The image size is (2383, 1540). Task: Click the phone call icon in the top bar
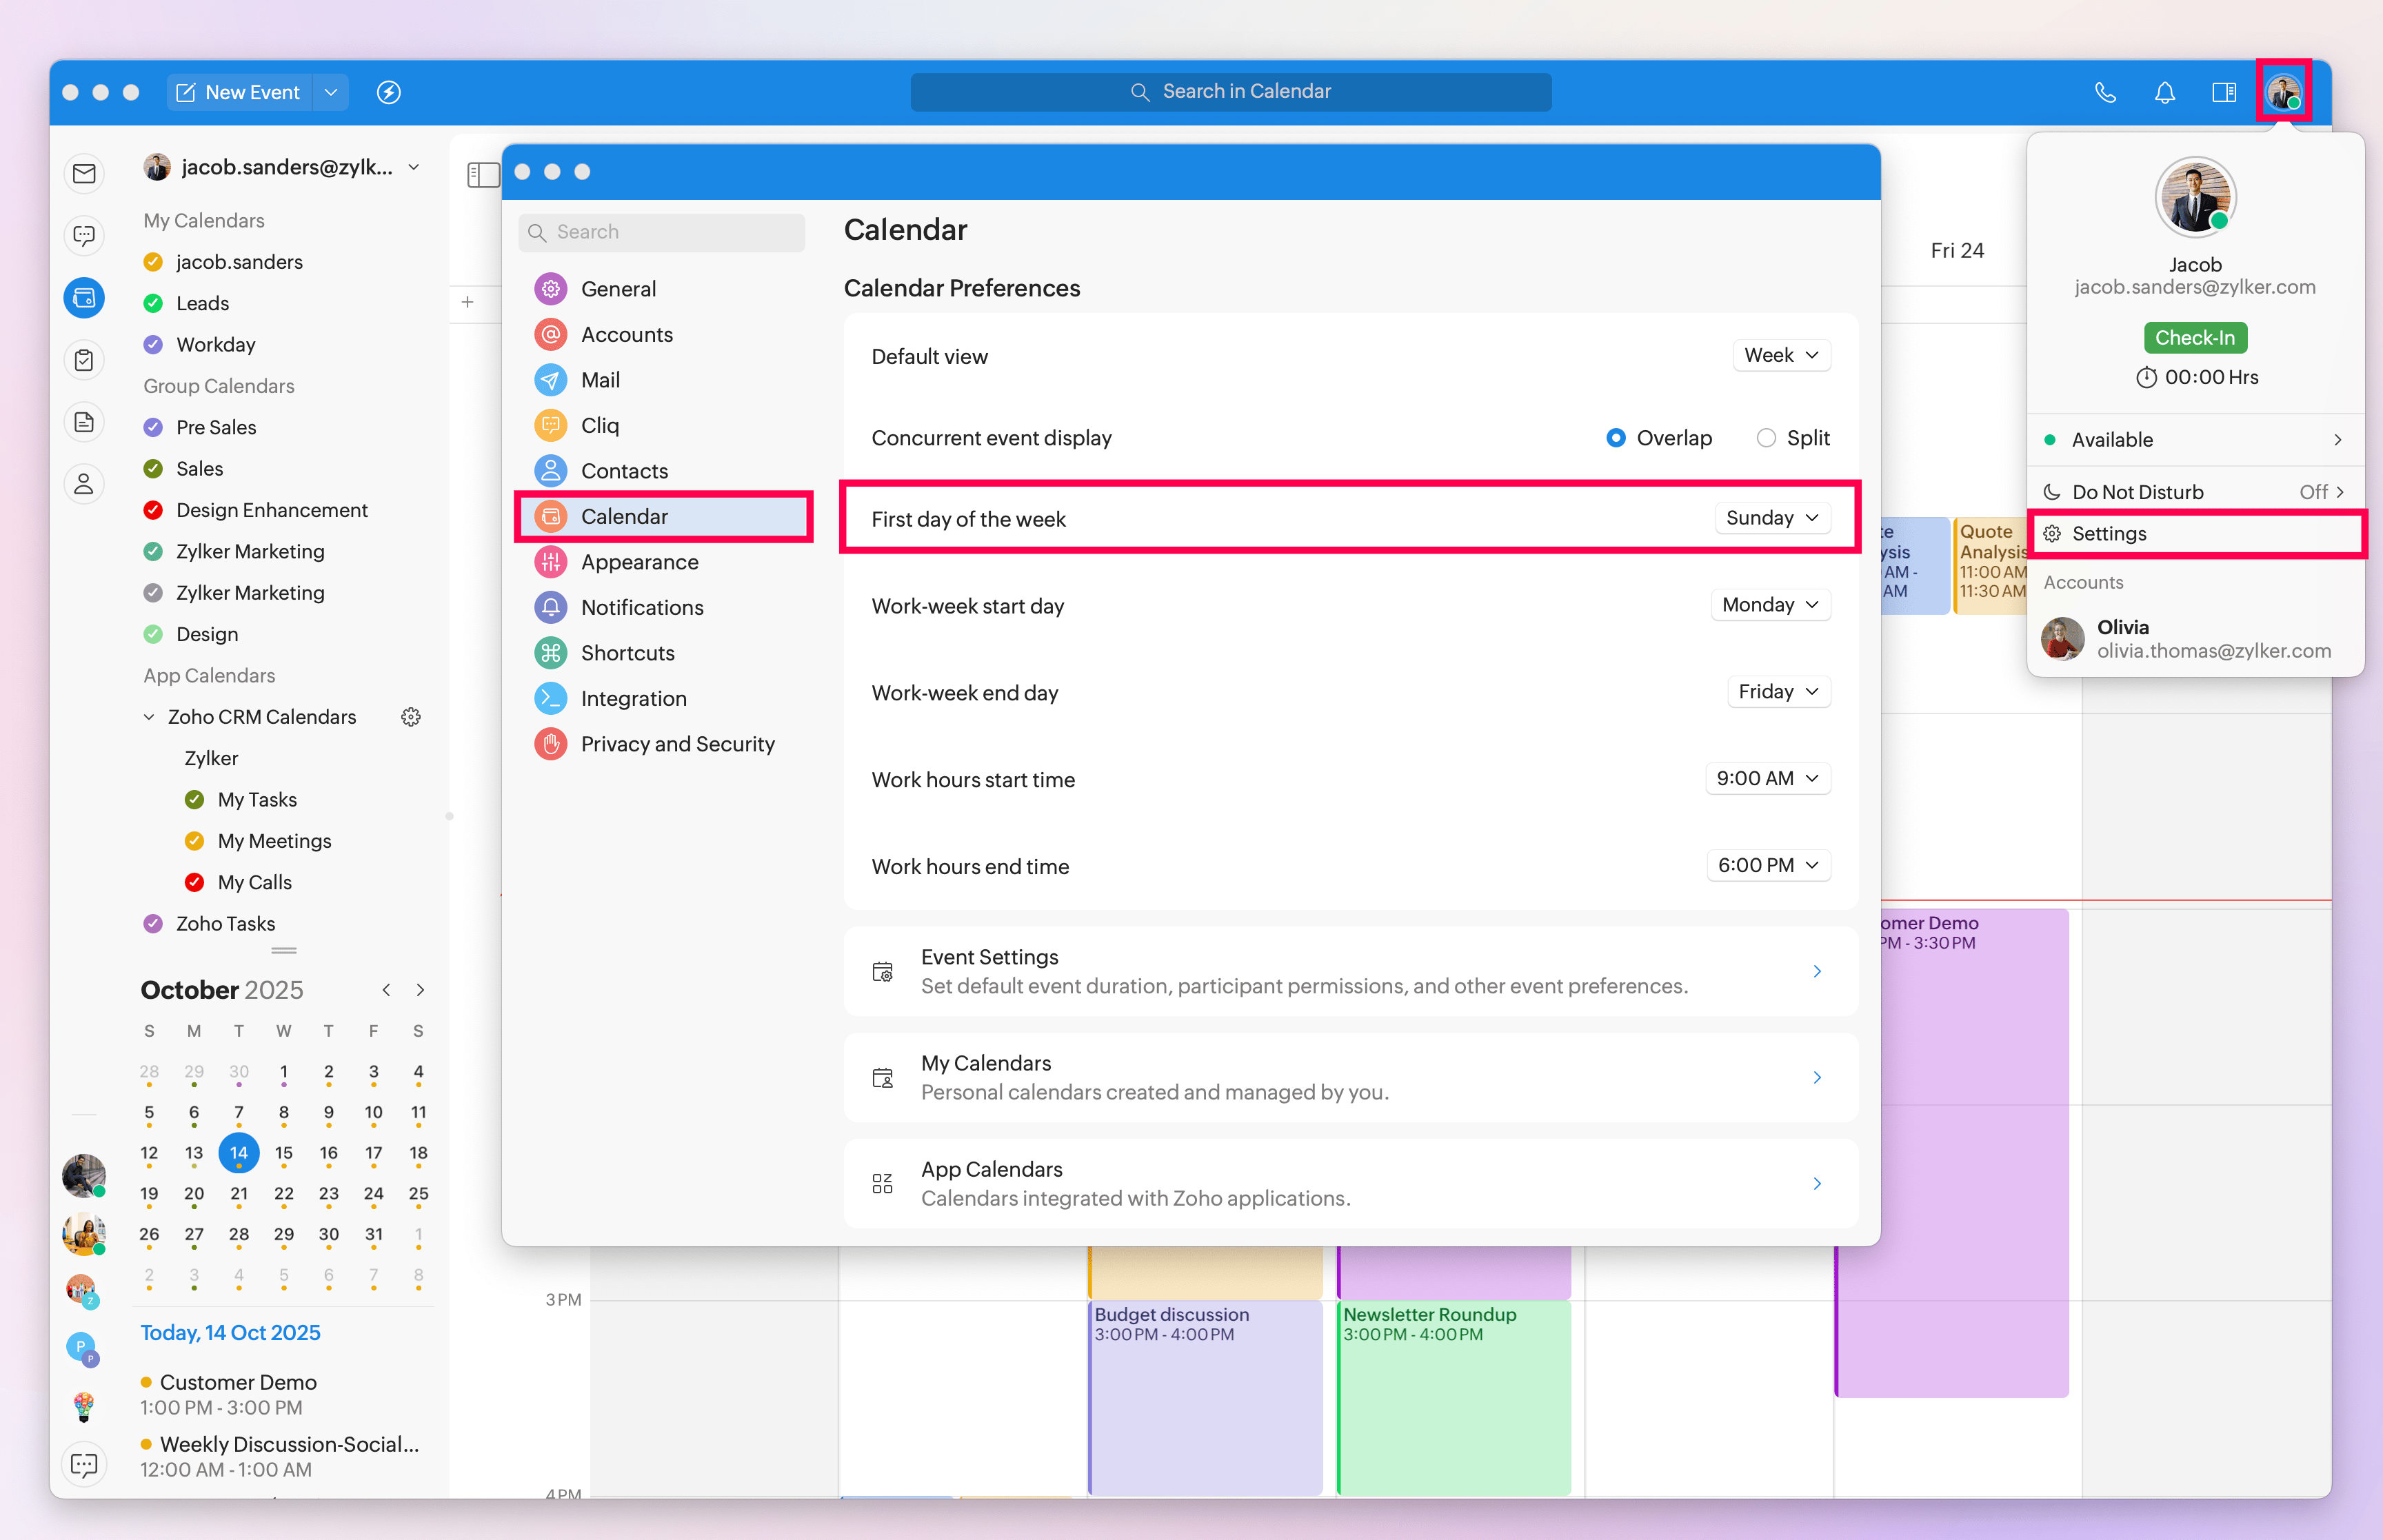[x=2105, y=92]
